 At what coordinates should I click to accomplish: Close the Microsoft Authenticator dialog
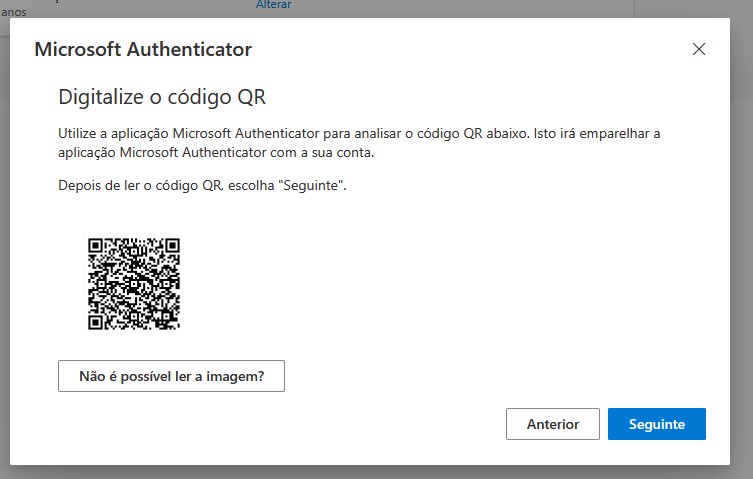698,49
